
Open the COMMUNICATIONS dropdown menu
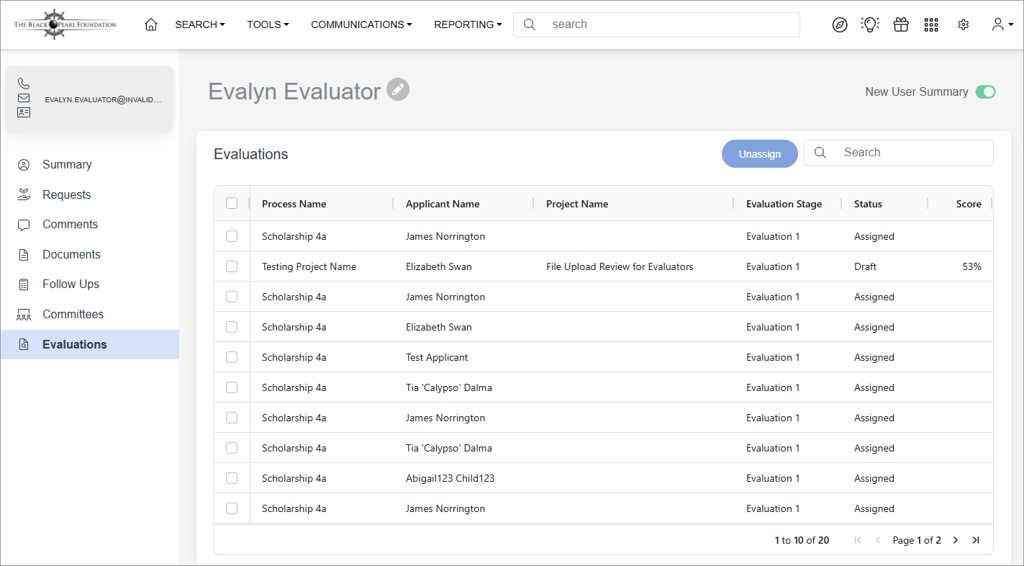[361, 25]
